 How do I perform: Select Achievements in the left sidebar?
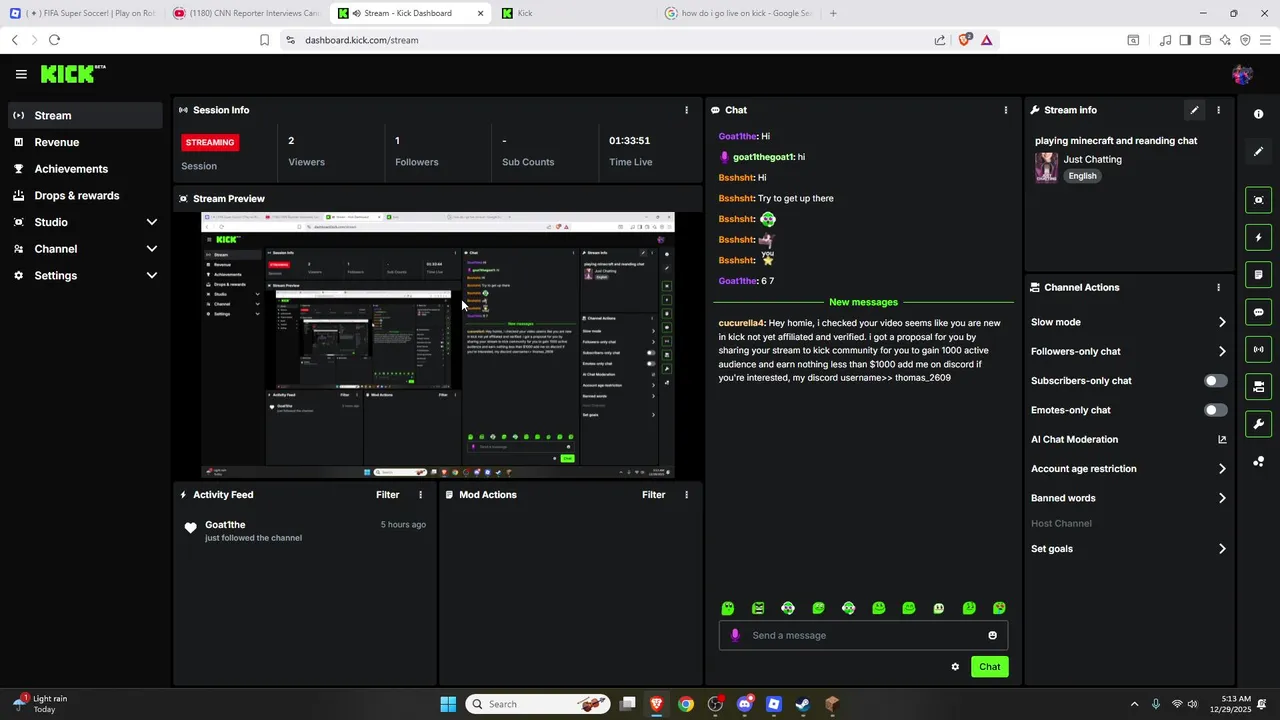click(85, 169)
